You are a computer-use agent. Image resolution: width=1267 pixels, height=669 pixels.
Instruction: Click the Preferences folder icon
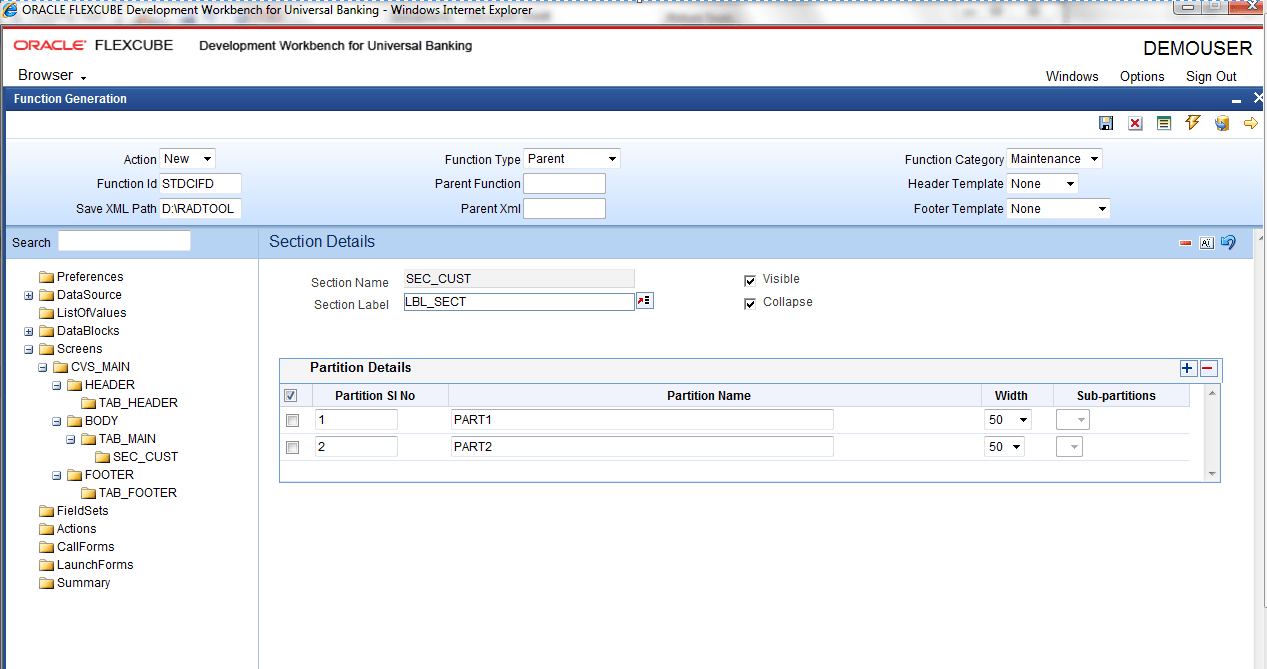click(x=46, y=277)
